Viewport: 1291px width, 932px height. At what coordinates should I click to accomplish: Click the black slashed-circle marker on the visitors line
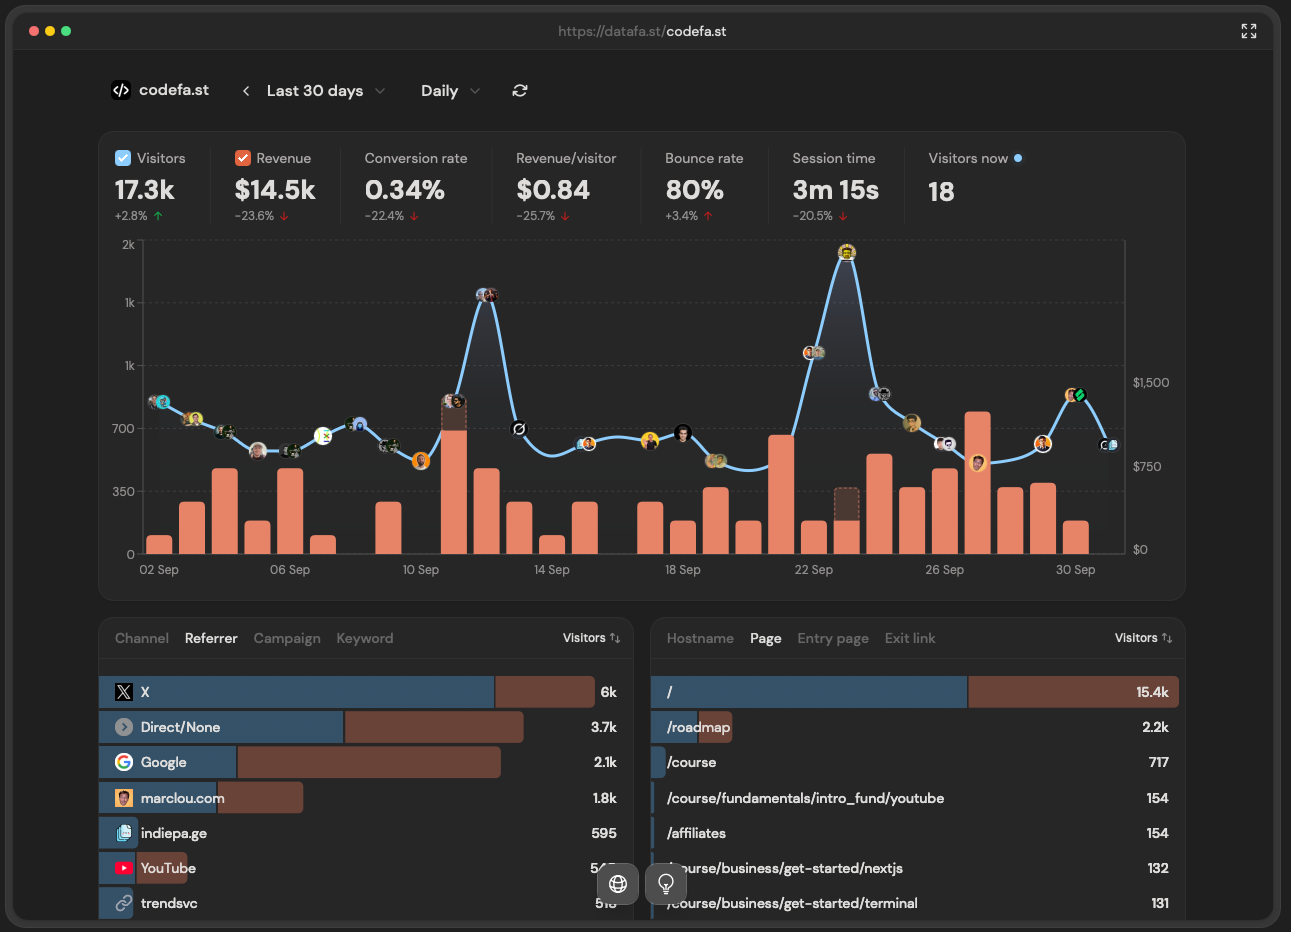click(x=518, y=429)
